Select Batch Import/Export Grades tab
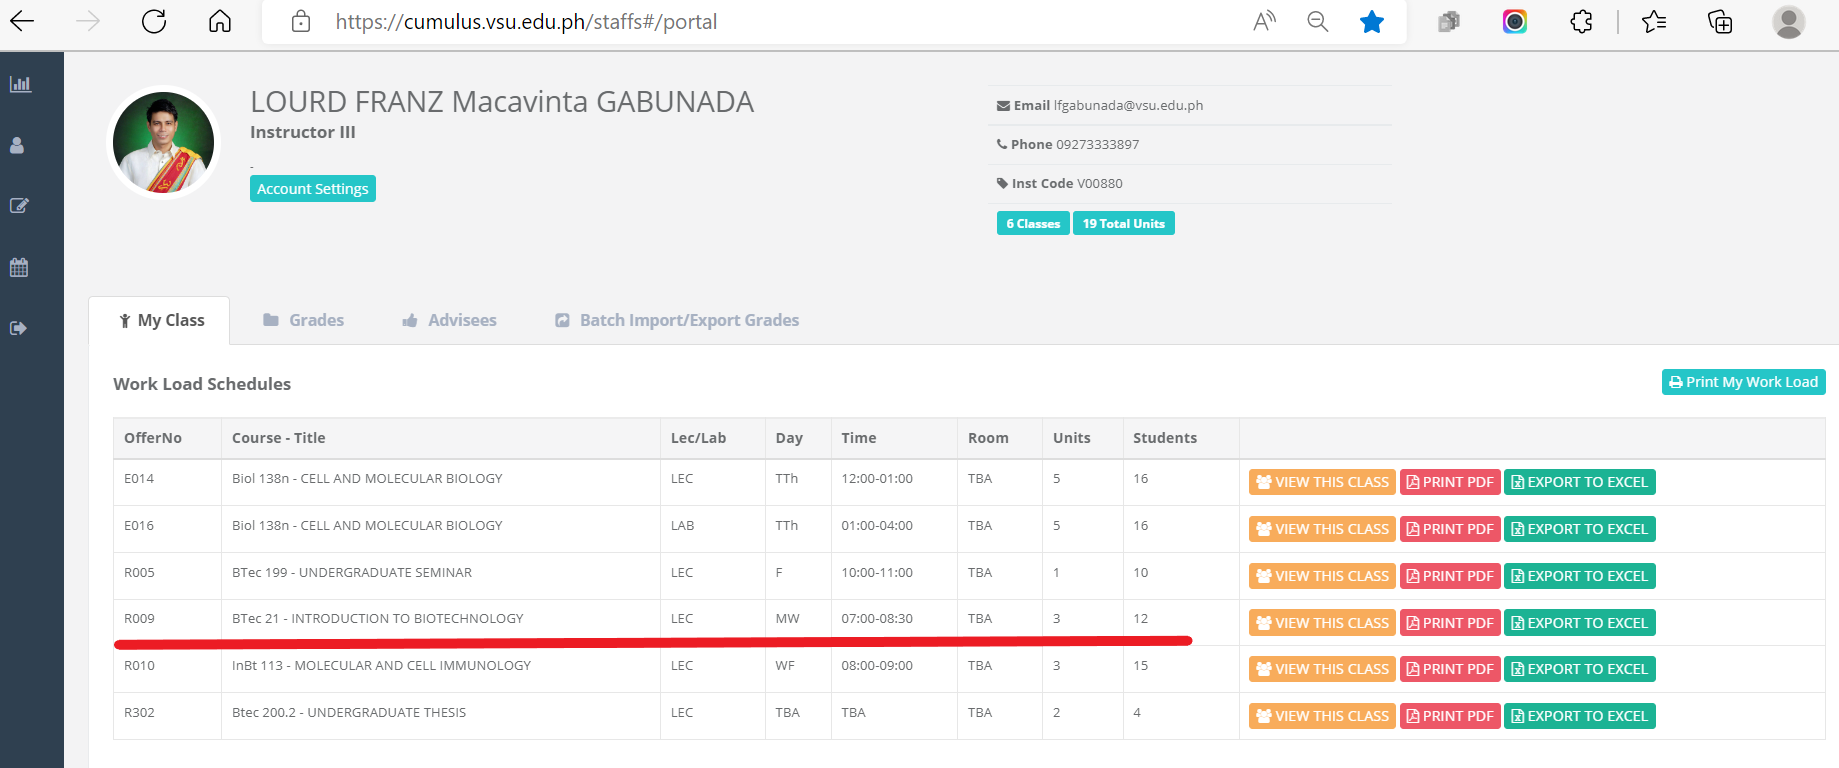This screenshot has height=768, width=1839. 677,320
